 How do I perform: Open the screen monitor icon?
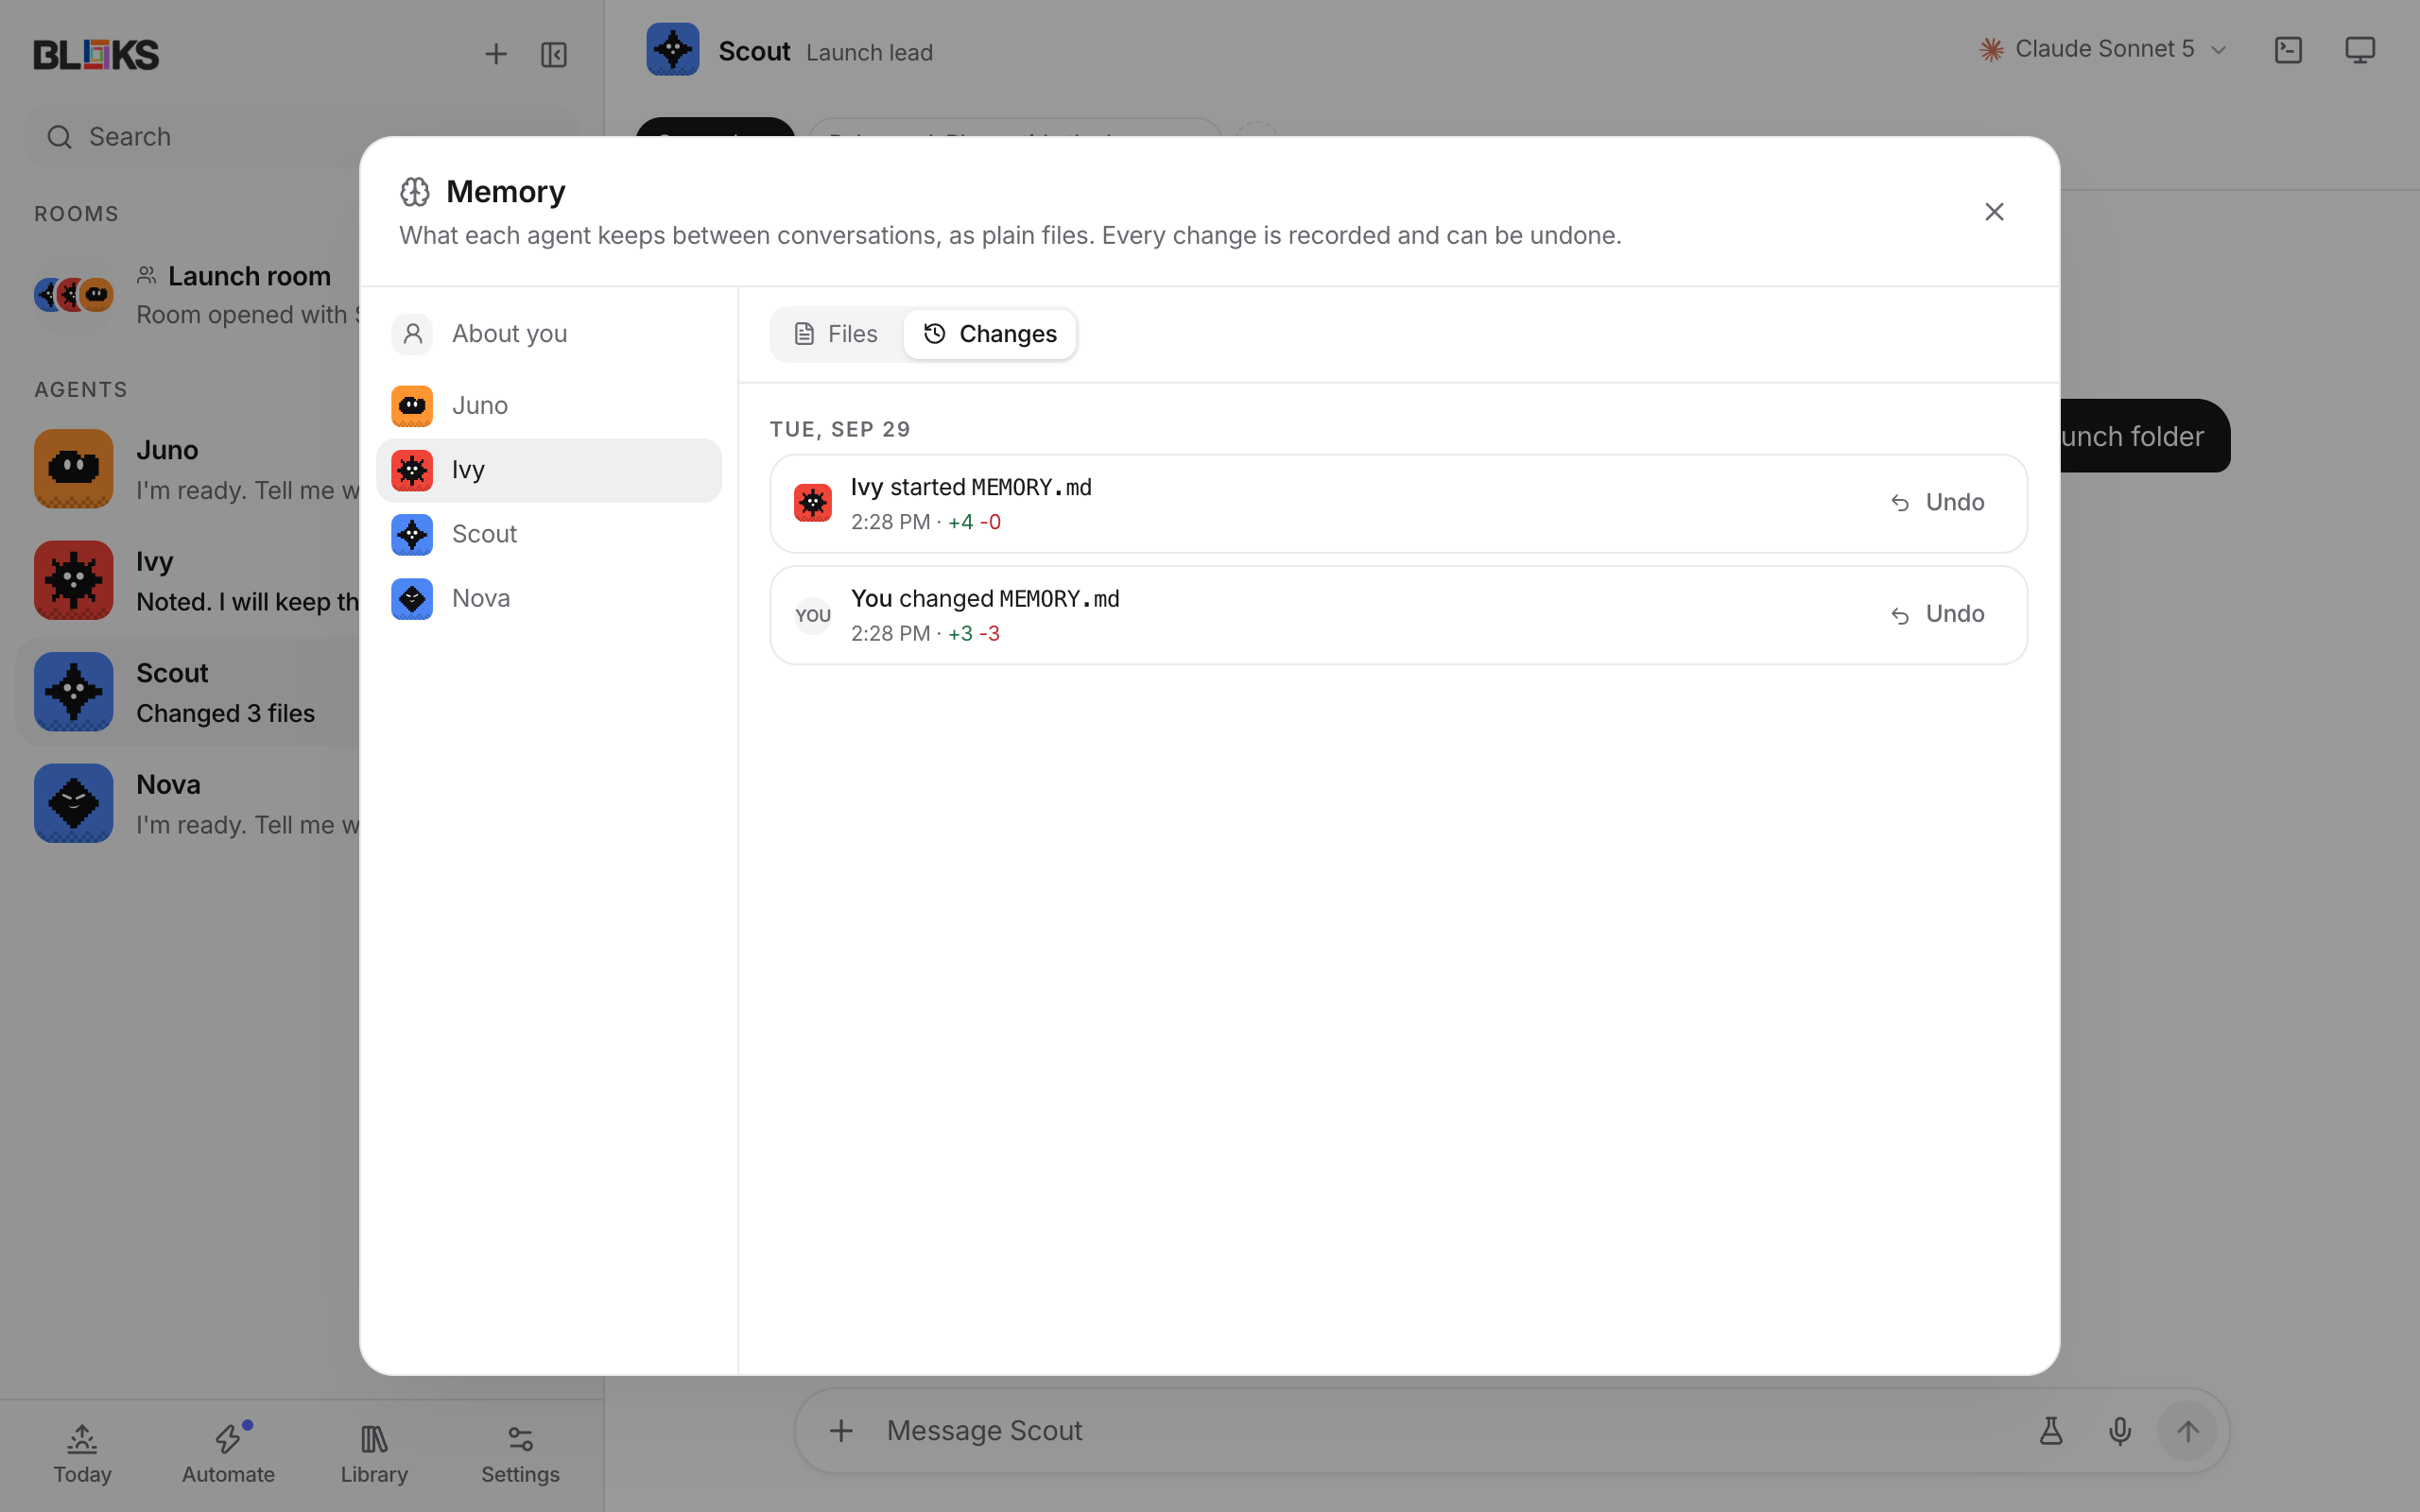pyautogui.click(x=2360, y=50)
